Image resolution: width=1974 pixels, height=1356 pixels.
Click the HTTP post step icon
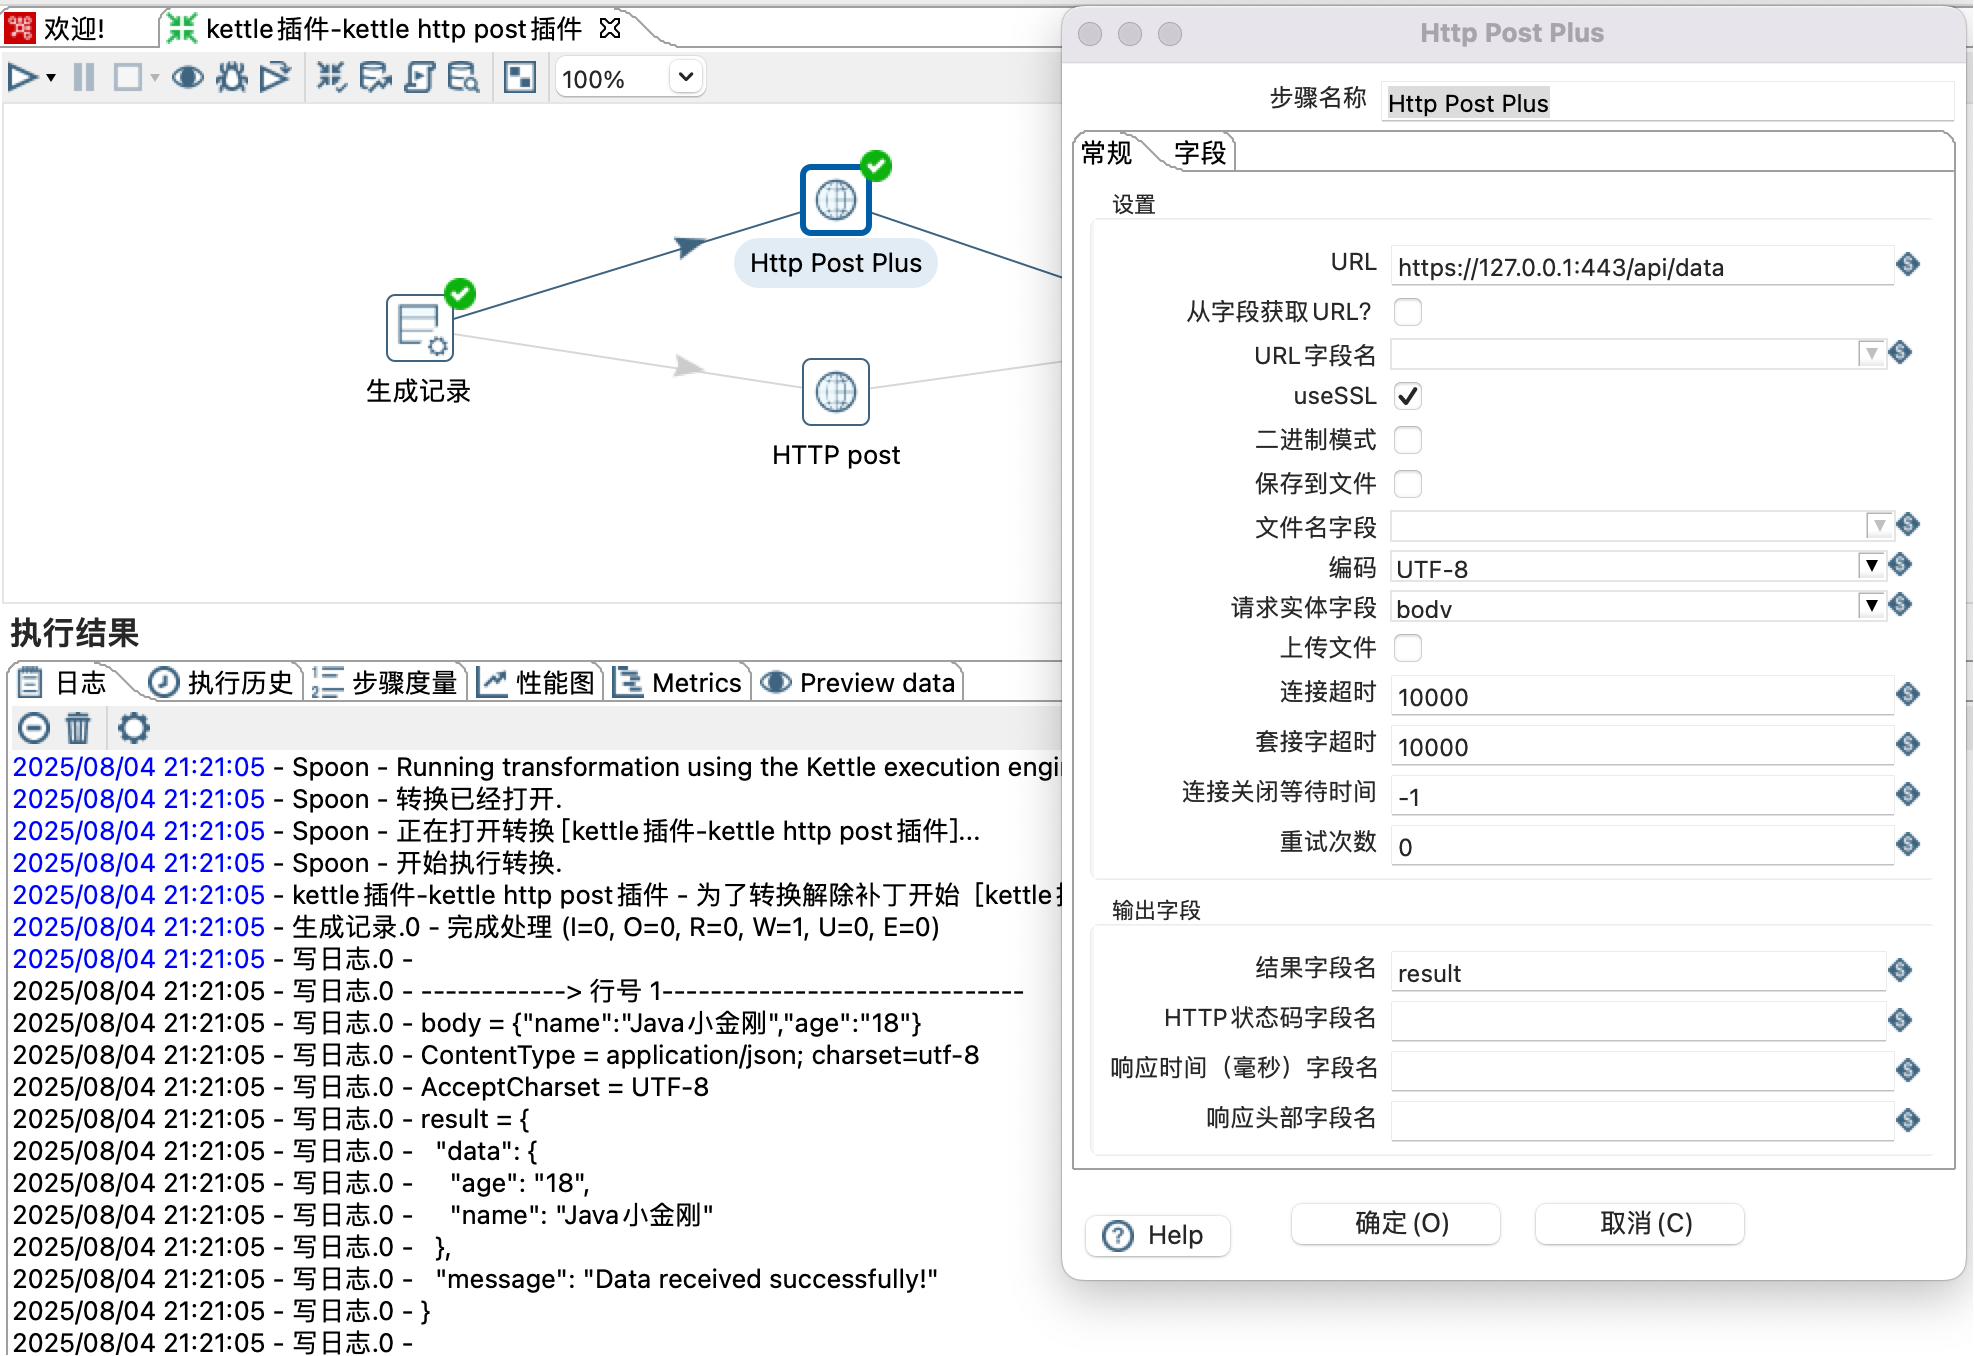pos(835,391)
